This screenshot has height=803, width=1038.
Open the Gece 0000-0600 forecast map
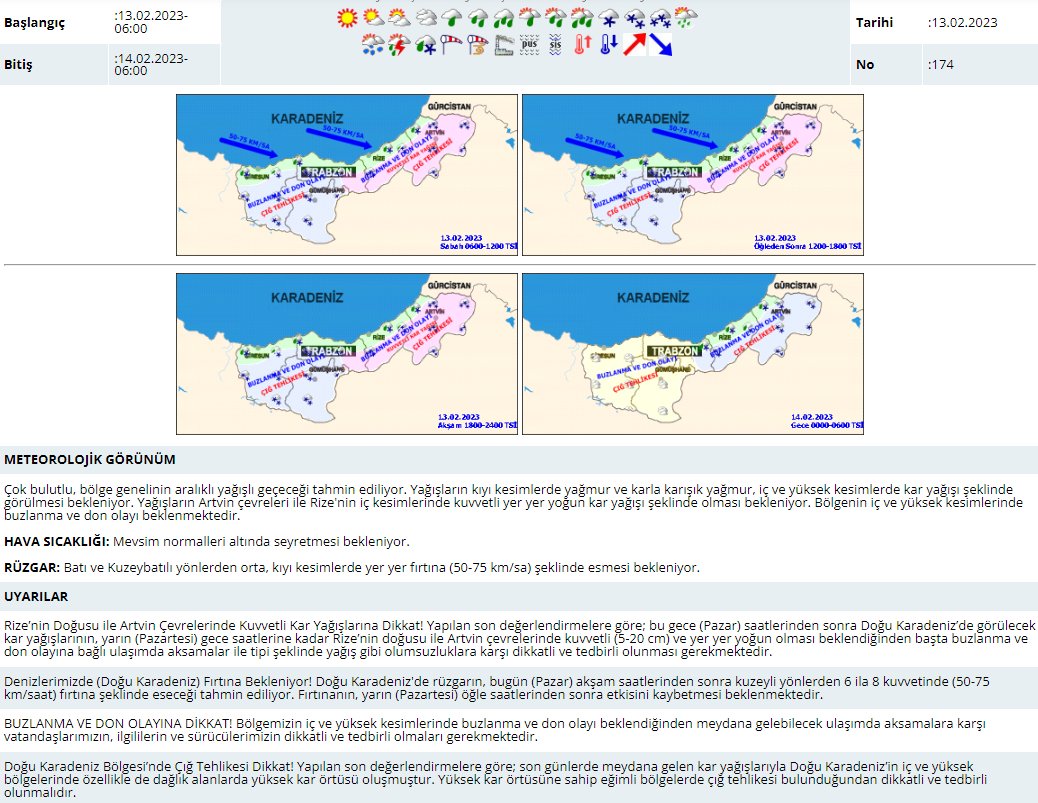[x=693, y=354]
